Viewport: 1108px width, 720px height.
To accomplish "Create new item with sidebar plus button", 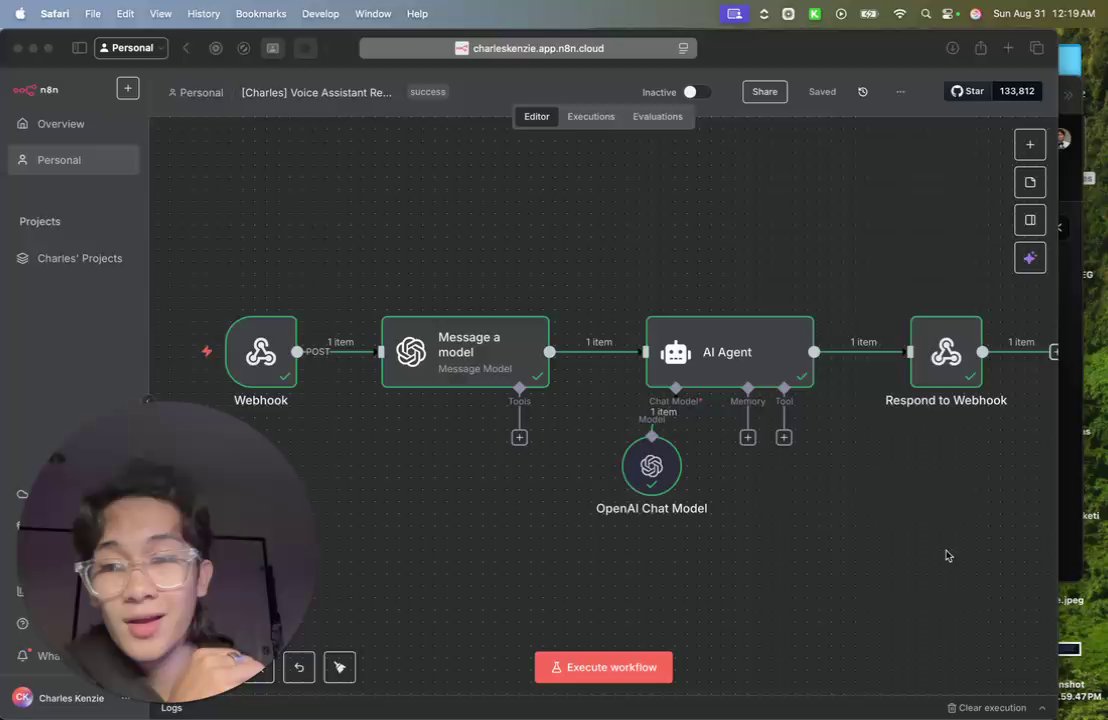I will click(x=127, y=88).
